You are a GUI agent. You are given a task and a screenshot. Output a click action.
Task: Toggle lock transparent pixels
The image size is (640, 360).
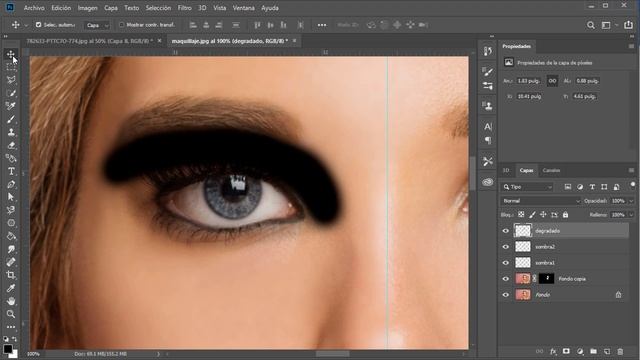point(521,215)
